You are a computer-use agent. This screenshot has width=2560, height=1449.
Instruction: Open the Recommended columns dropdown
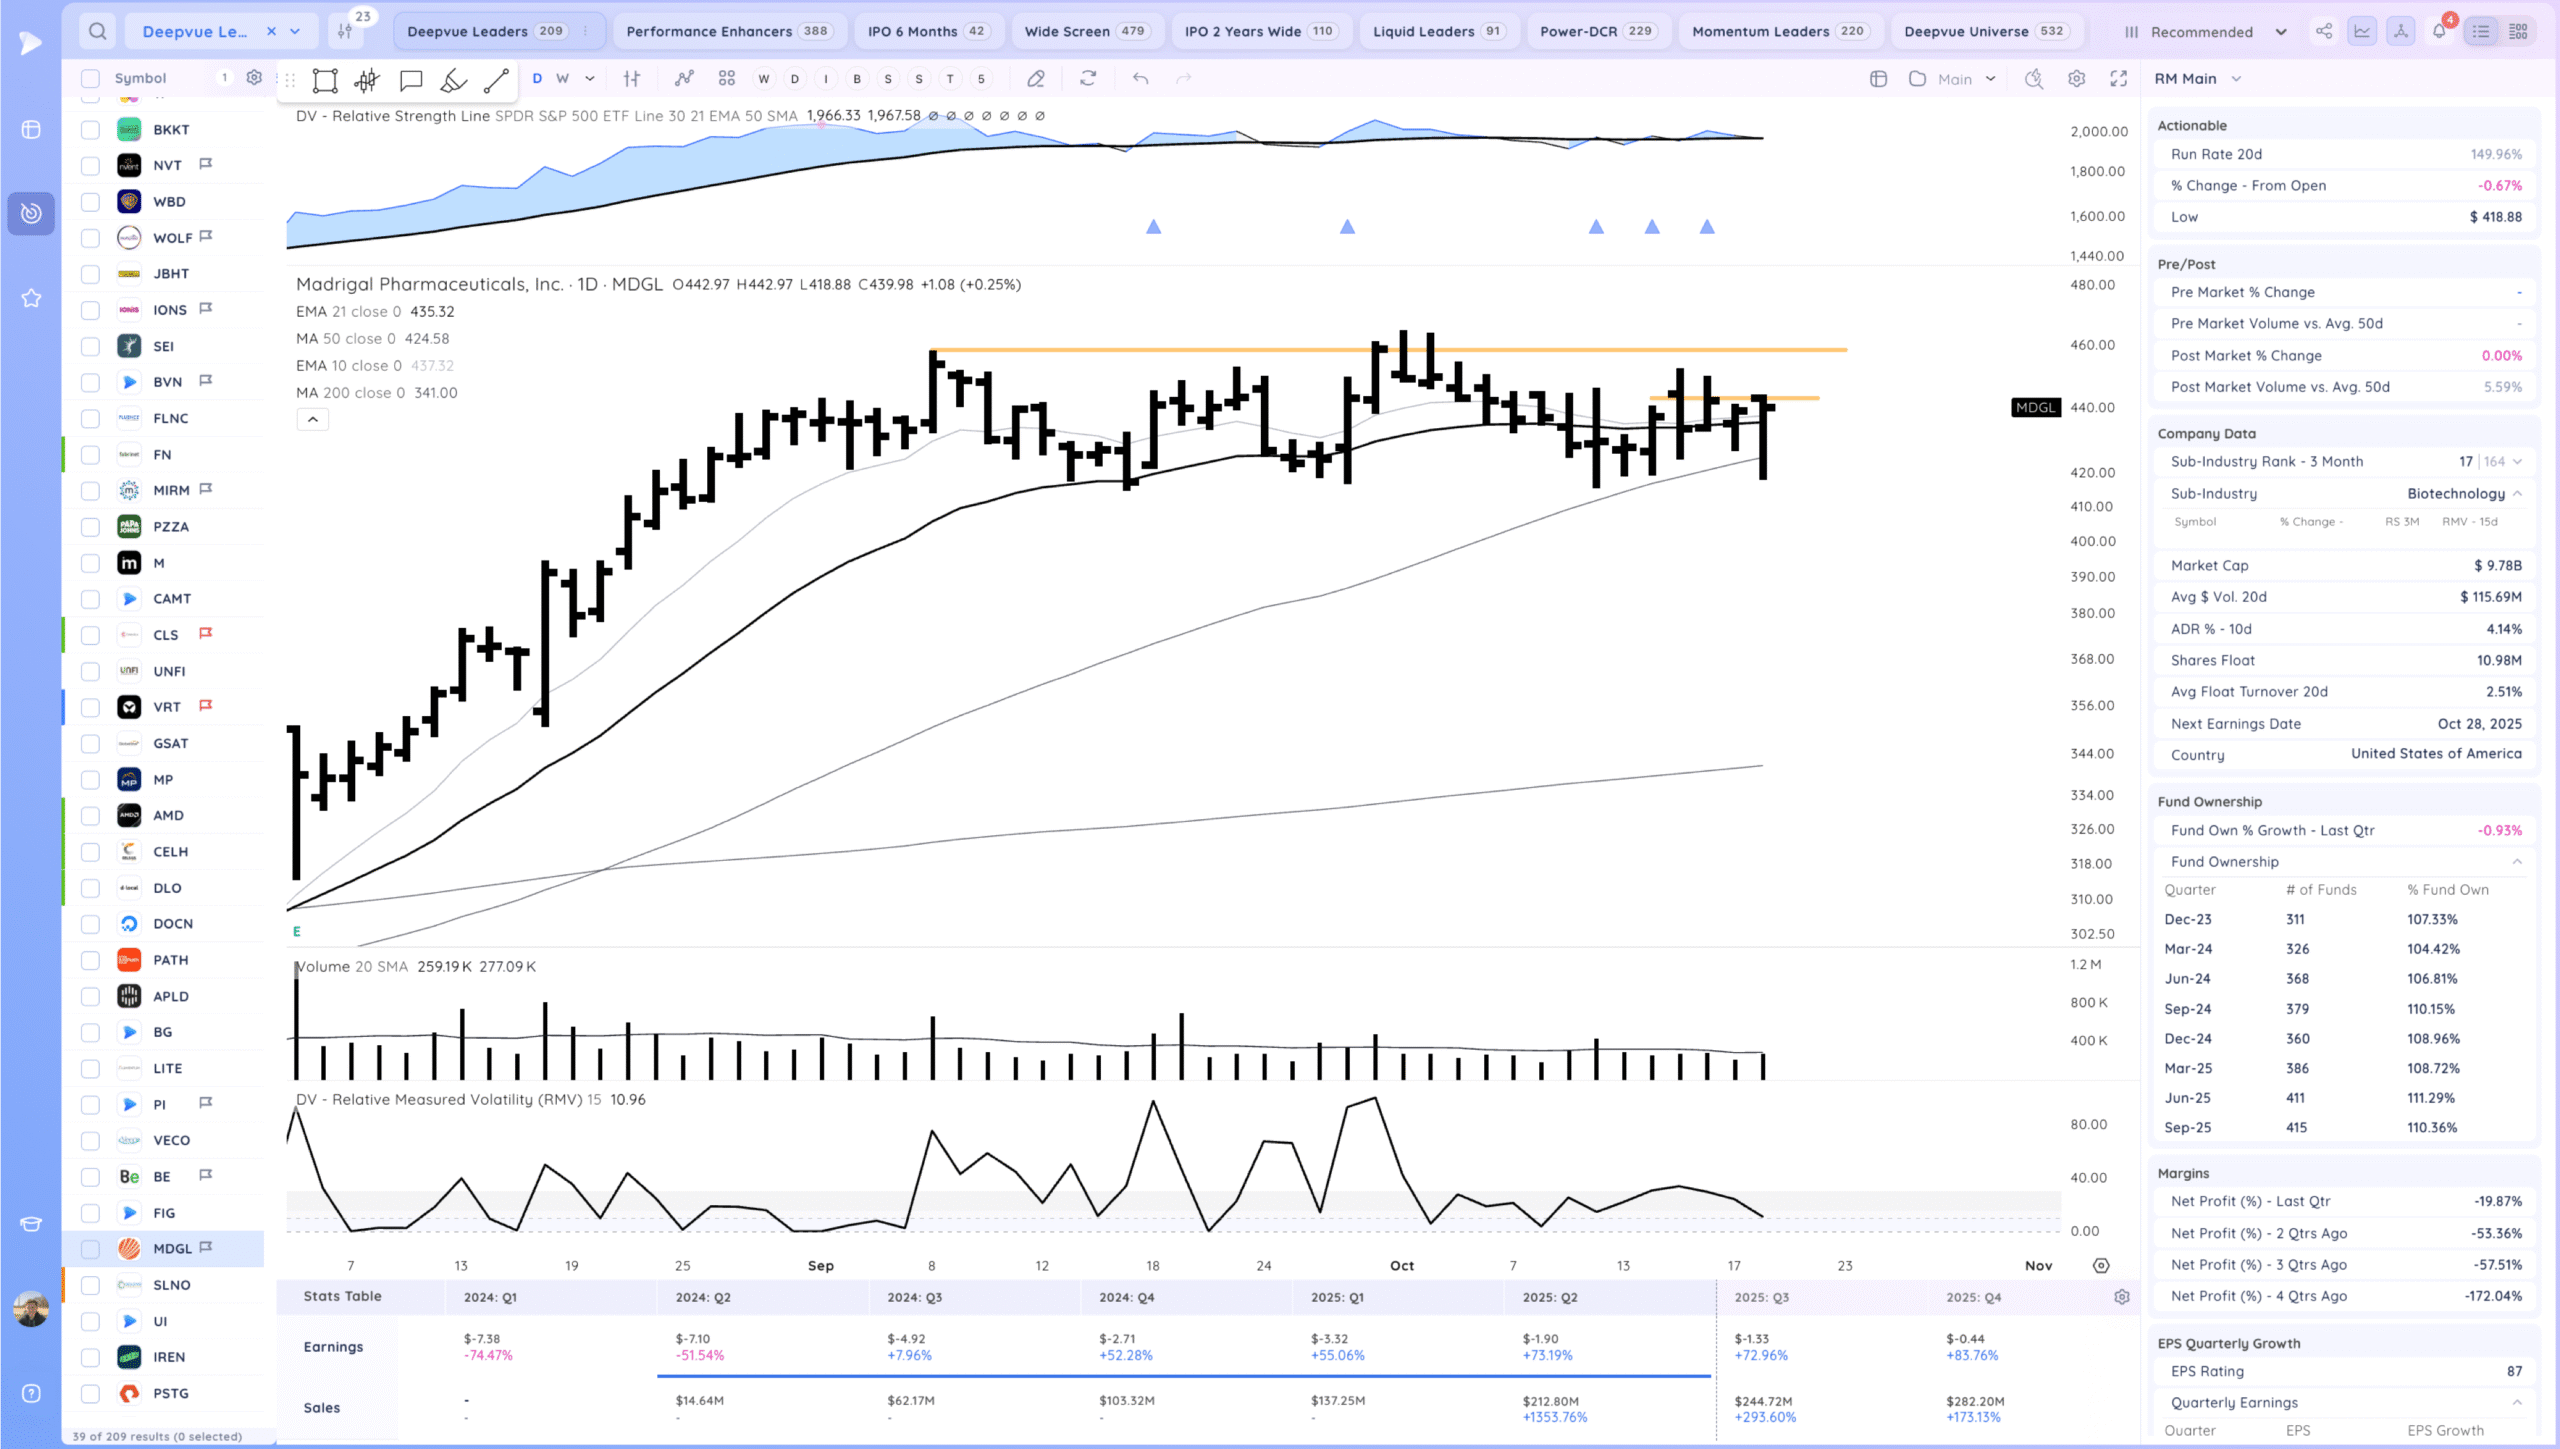2204,32
